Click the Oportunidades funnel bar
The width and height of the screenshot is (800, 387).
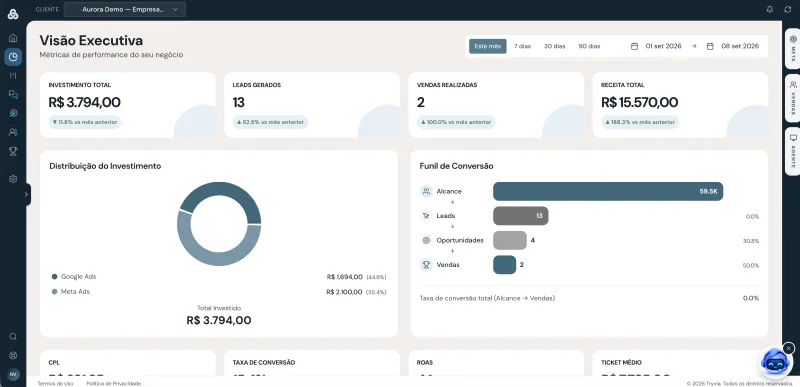tap(510, 240)
